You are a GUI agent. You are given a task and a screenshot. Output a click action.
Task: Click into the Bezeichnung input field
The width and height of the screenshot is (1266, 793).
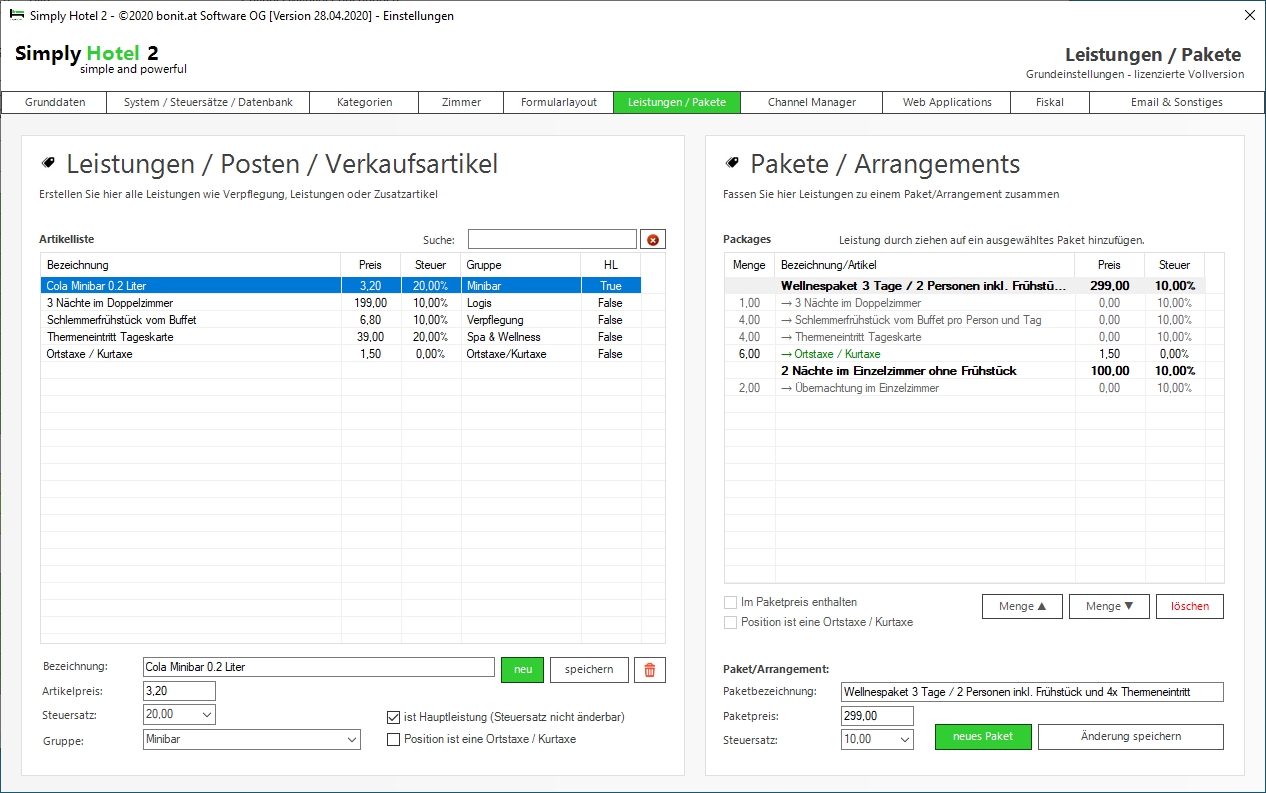319,667
